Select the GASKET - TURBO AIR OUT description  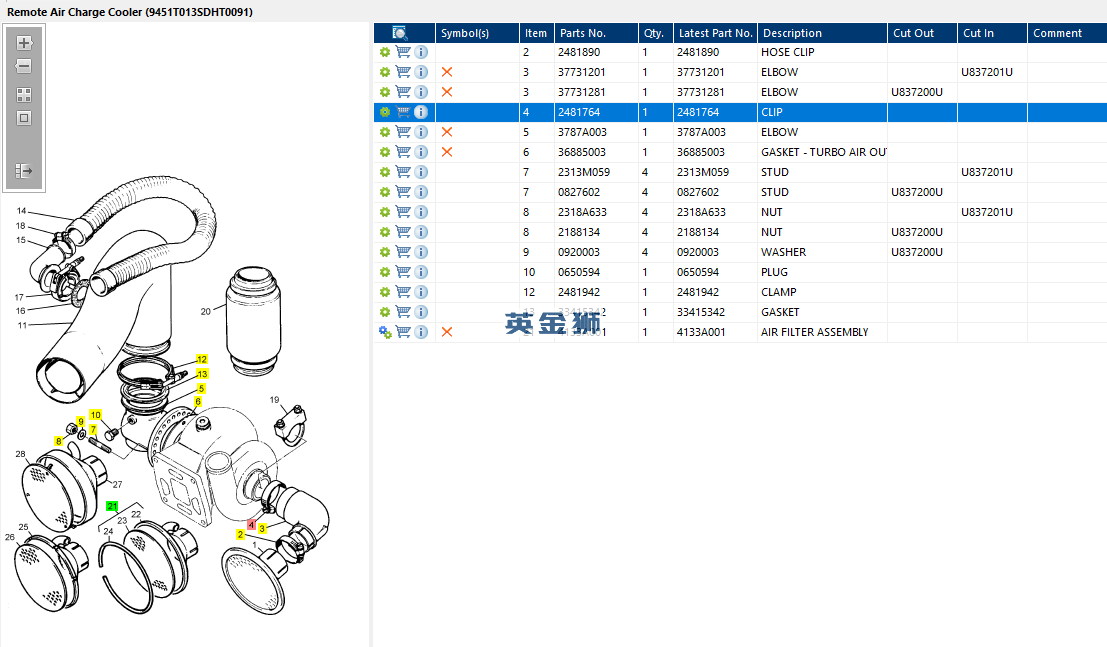click(x=823, y=152)
